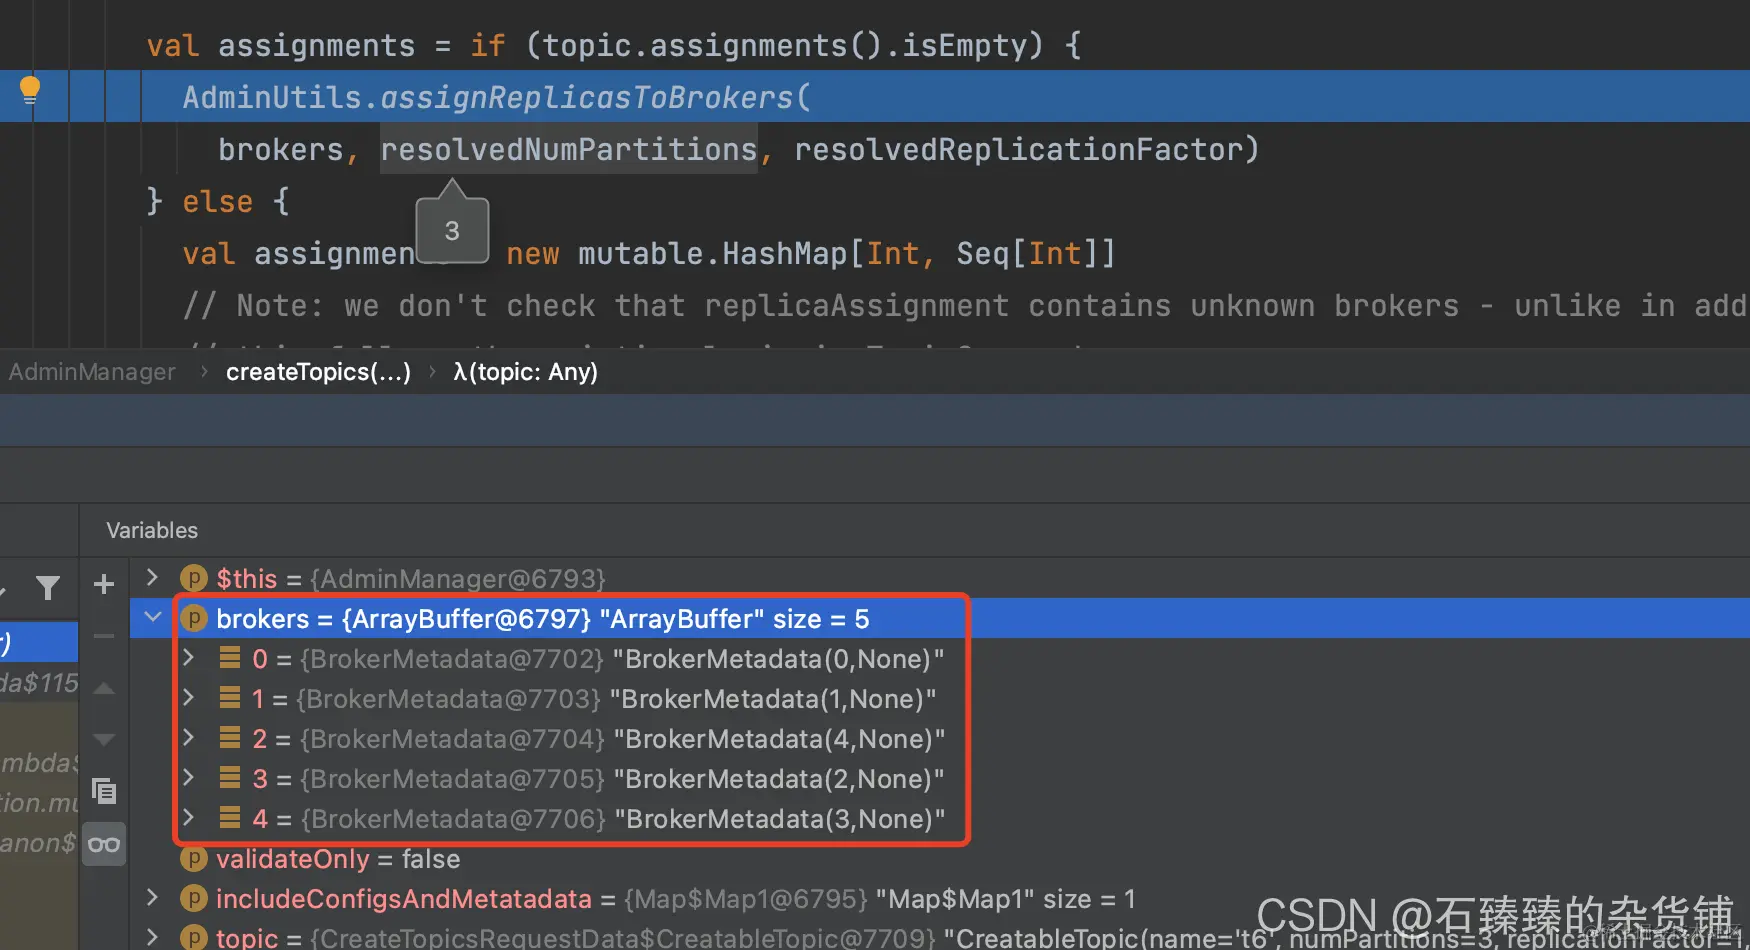Click resolvedNumPartitions in the code editor
1750x950 pixels.
coord(568,149)
